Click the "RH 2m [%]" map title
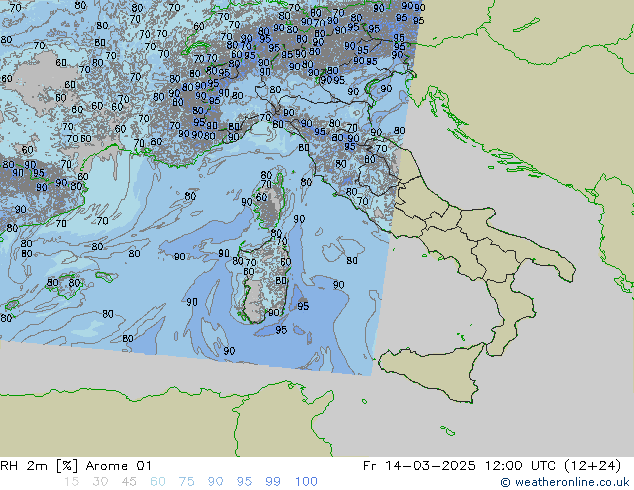634x490 pixels. 39,466
